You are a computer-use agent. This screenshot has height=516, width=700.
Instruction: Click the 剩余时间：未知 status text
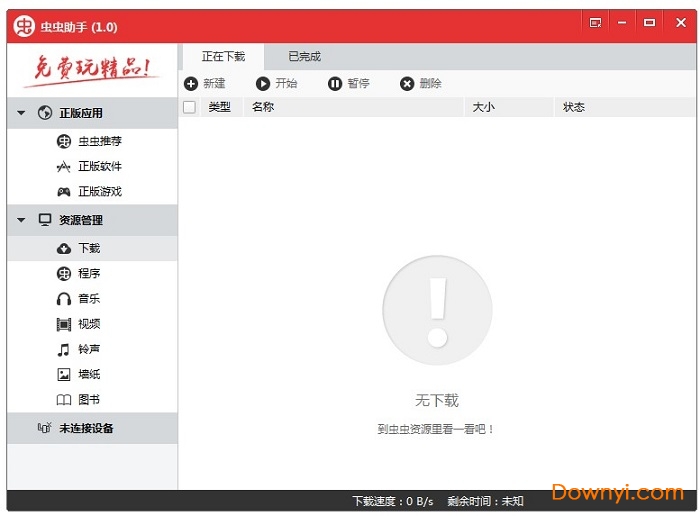[x=485, y=501]
